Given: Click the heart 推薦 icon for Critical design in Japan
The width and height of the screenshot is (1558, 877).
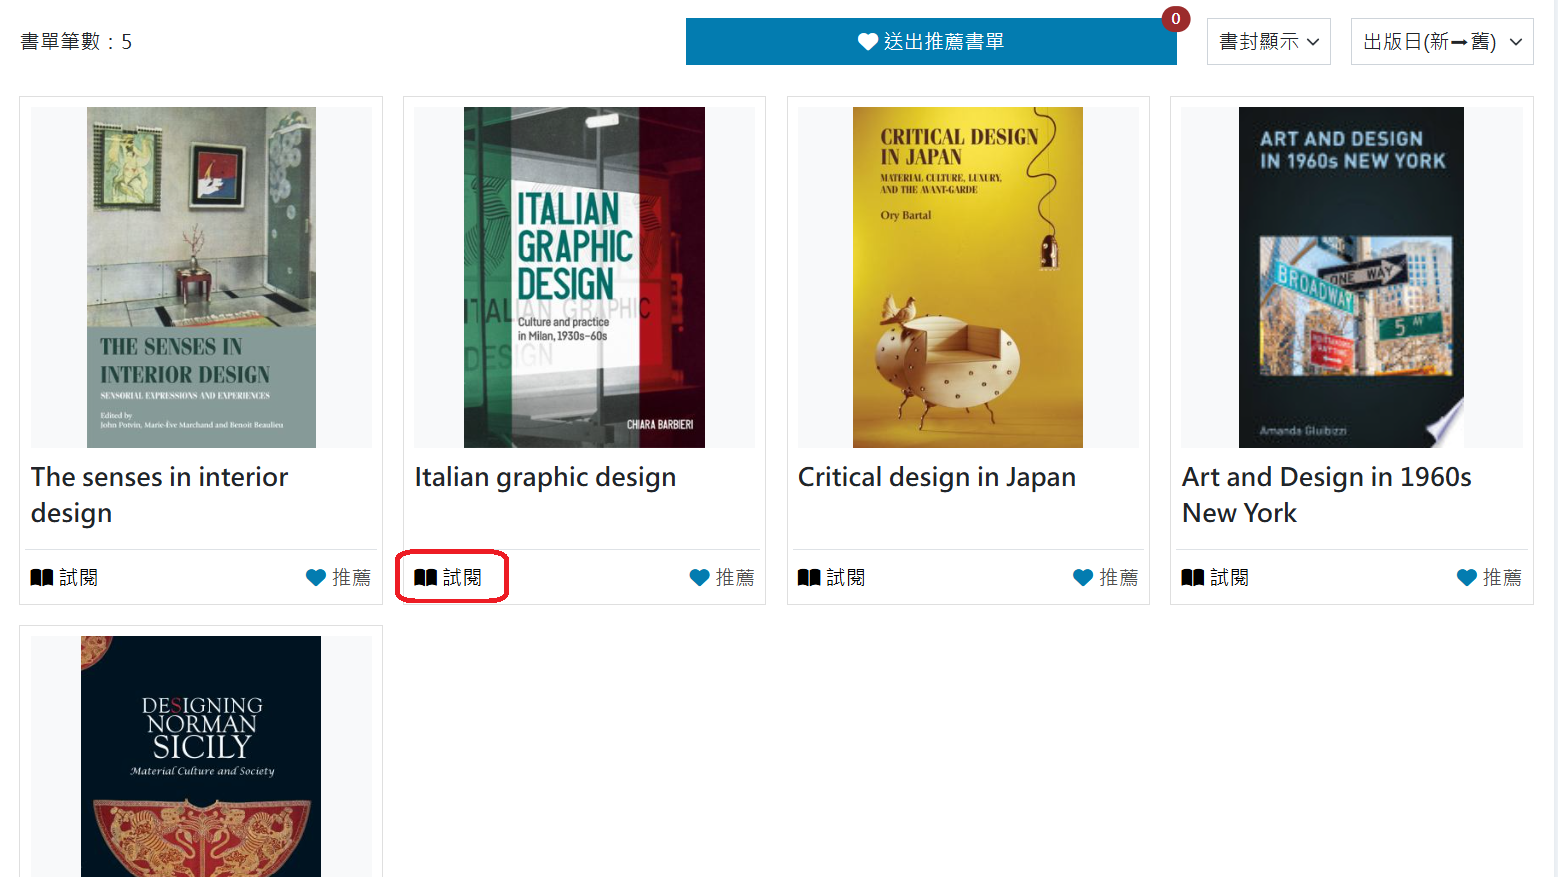Looking at the screenshot, I should 1083,578.
